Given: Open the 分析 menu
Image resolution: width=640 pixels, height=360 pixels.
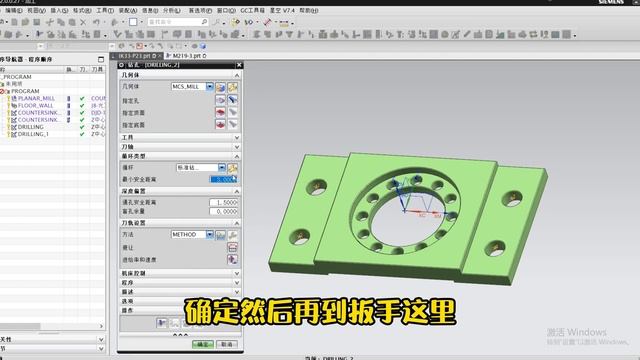Looking at the screenshot, I should 171,10.
